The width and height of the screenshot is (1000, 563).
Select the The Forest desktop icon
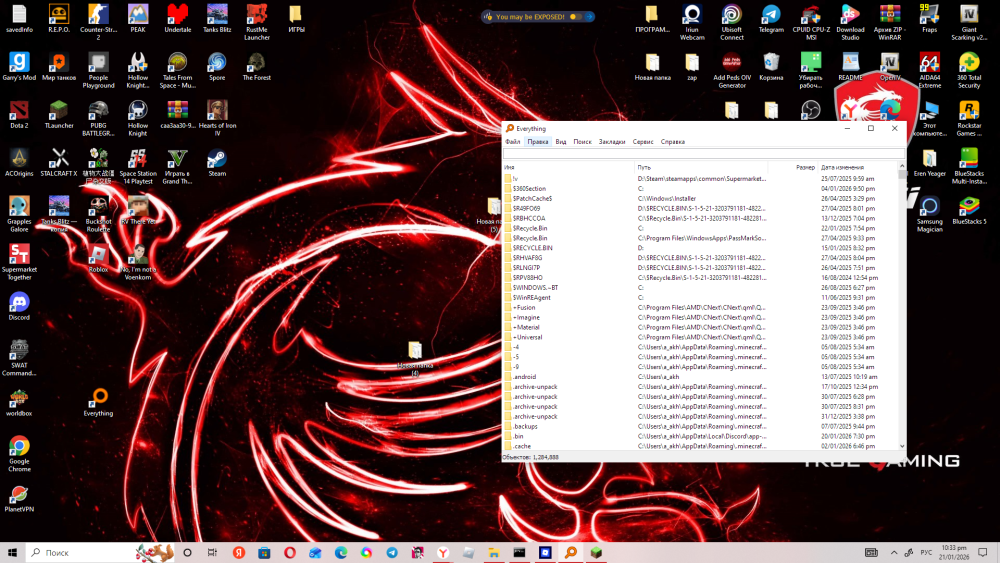click(x=256, y=67)
